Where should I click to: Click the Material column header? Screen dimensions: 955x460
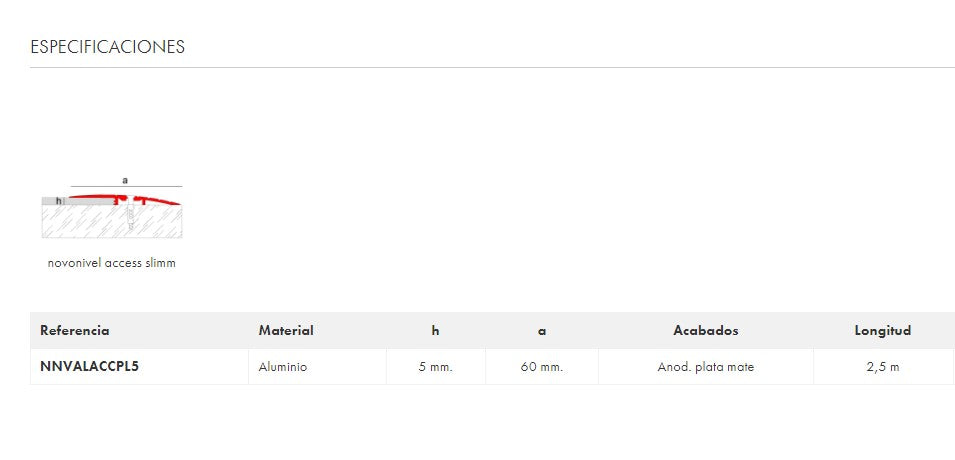pyautogui.click(x=286, y=330)
